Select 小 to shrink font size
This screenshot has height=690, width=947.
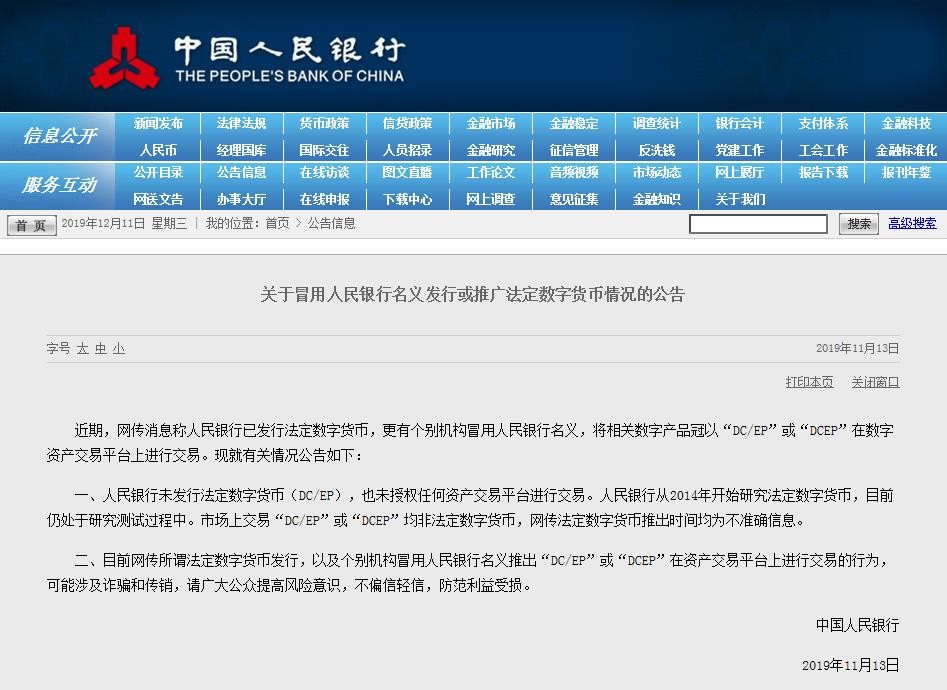(118, 349)
